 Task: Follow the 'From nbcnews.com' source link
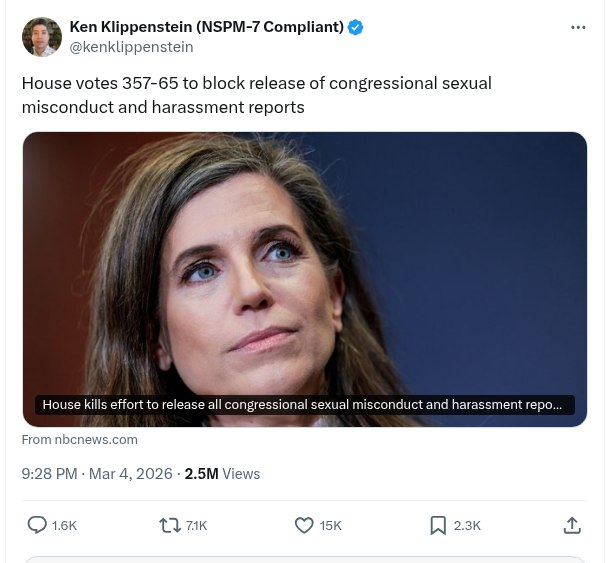[80, 440]
